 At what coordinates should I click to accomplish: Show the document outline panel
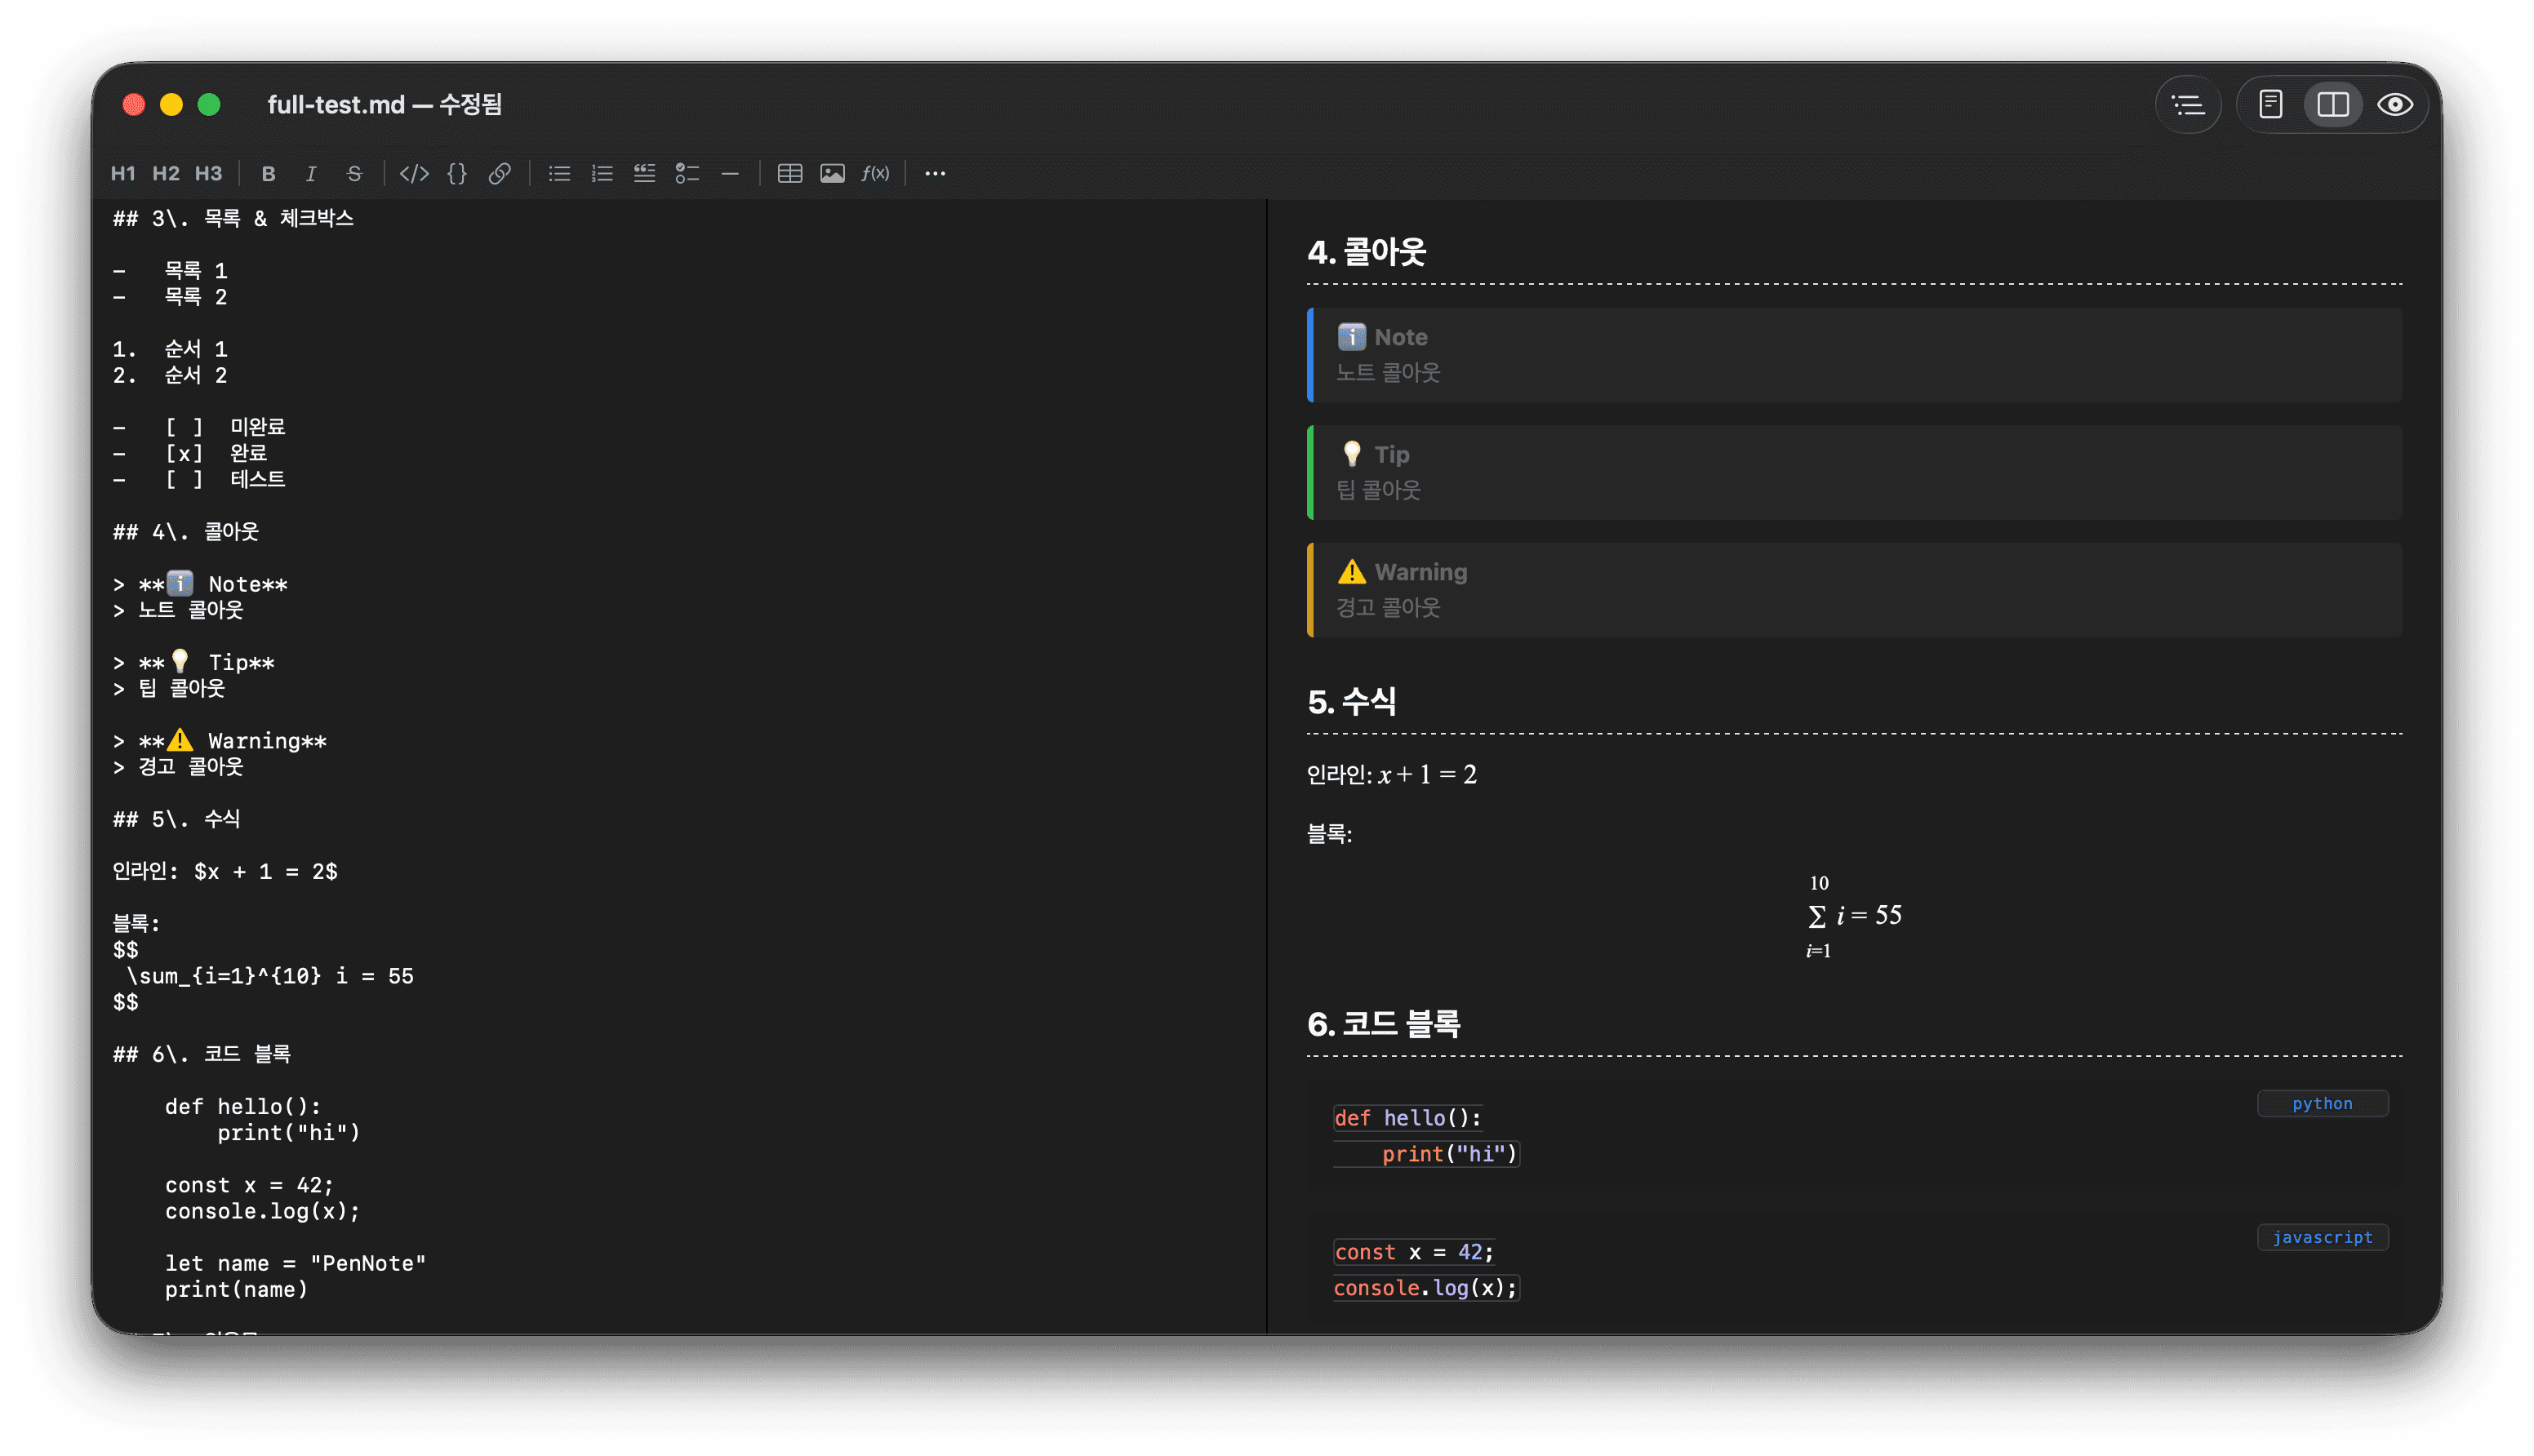tap(2188, 104)
